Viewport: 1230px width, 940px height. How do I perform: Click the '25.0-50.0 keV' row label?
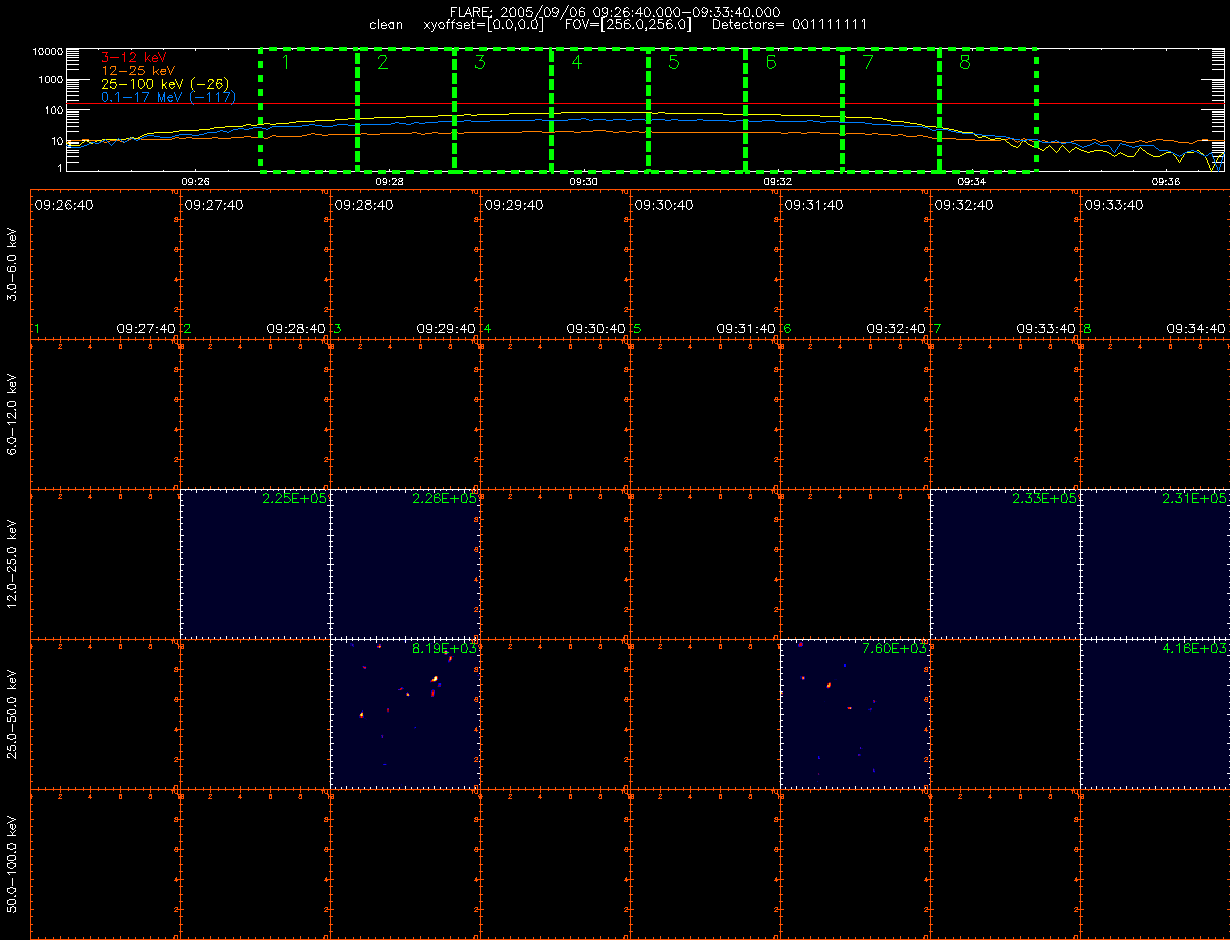click(x=12, y=714)
